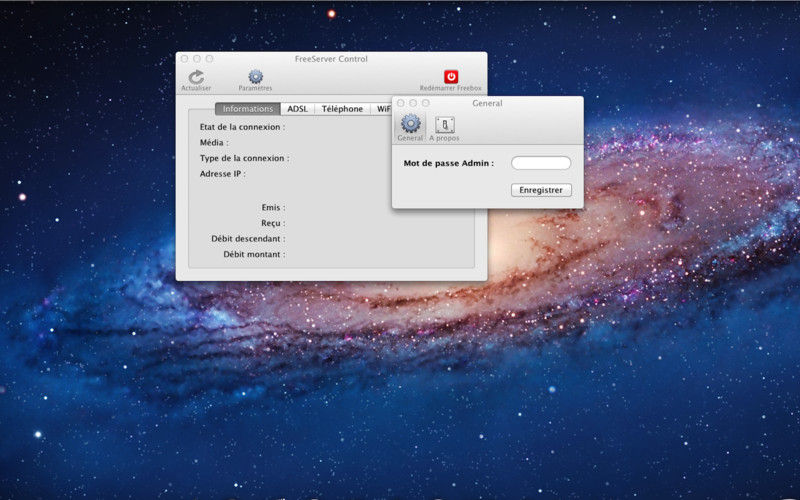This screenshot has width=800, height=500.
Task: Open the WiFi tab
Action: (x=382, y=109)
